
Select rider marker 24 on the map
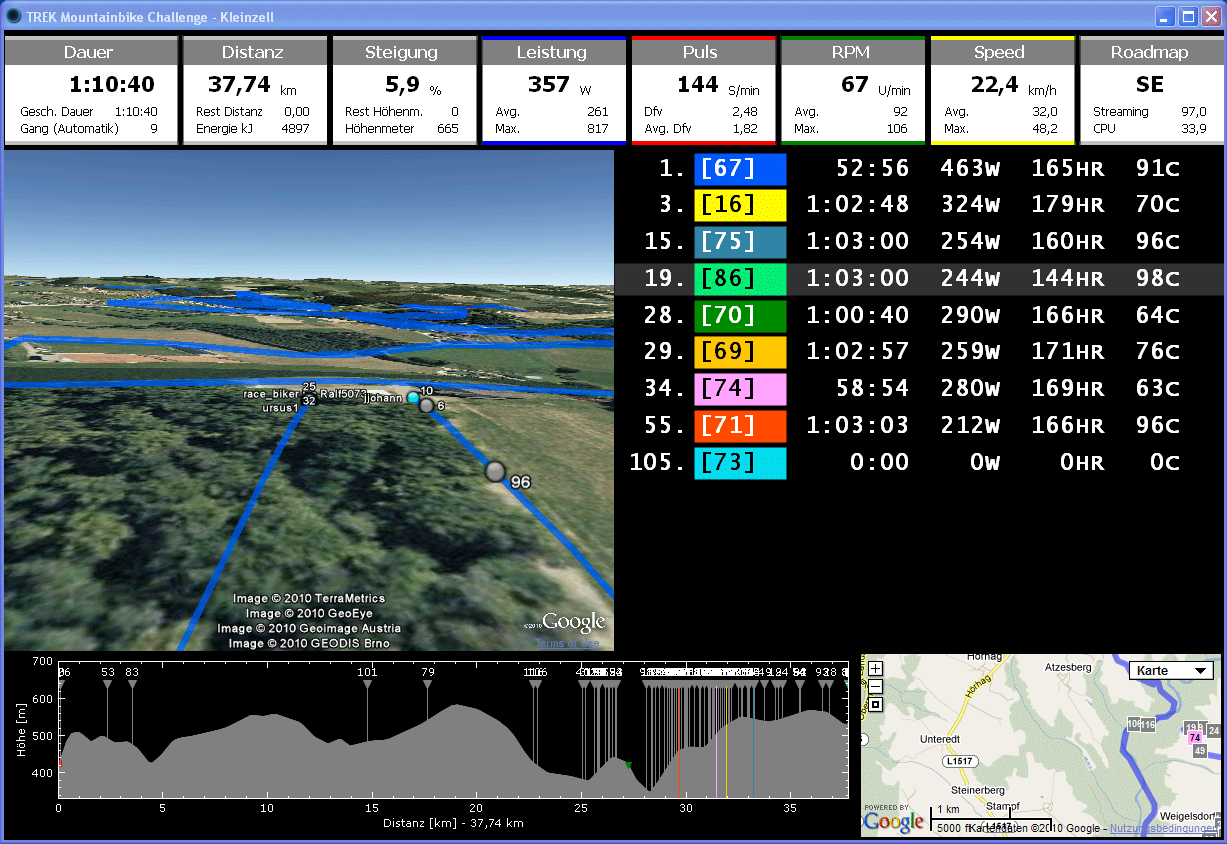(x=1214, y=731)
